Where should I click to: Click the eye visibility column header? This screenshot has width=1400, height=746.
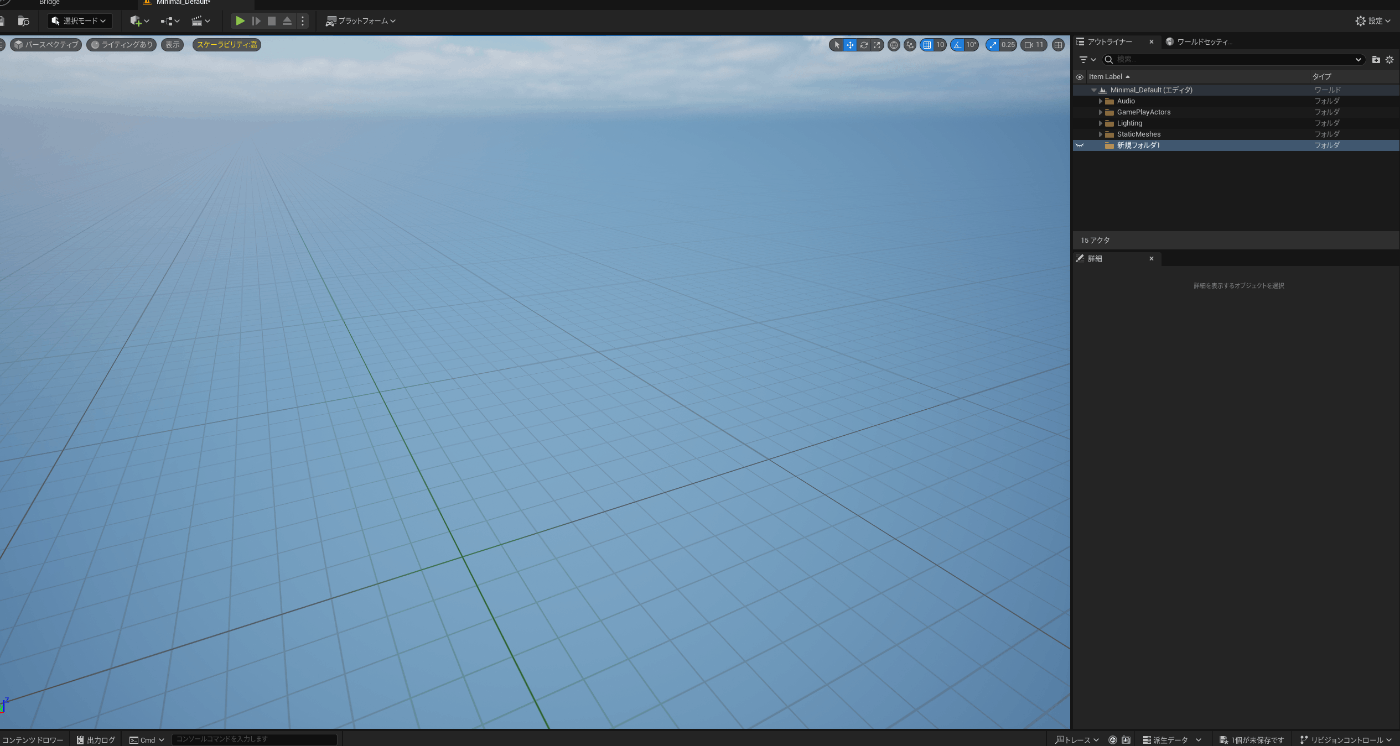(1079, 76)
